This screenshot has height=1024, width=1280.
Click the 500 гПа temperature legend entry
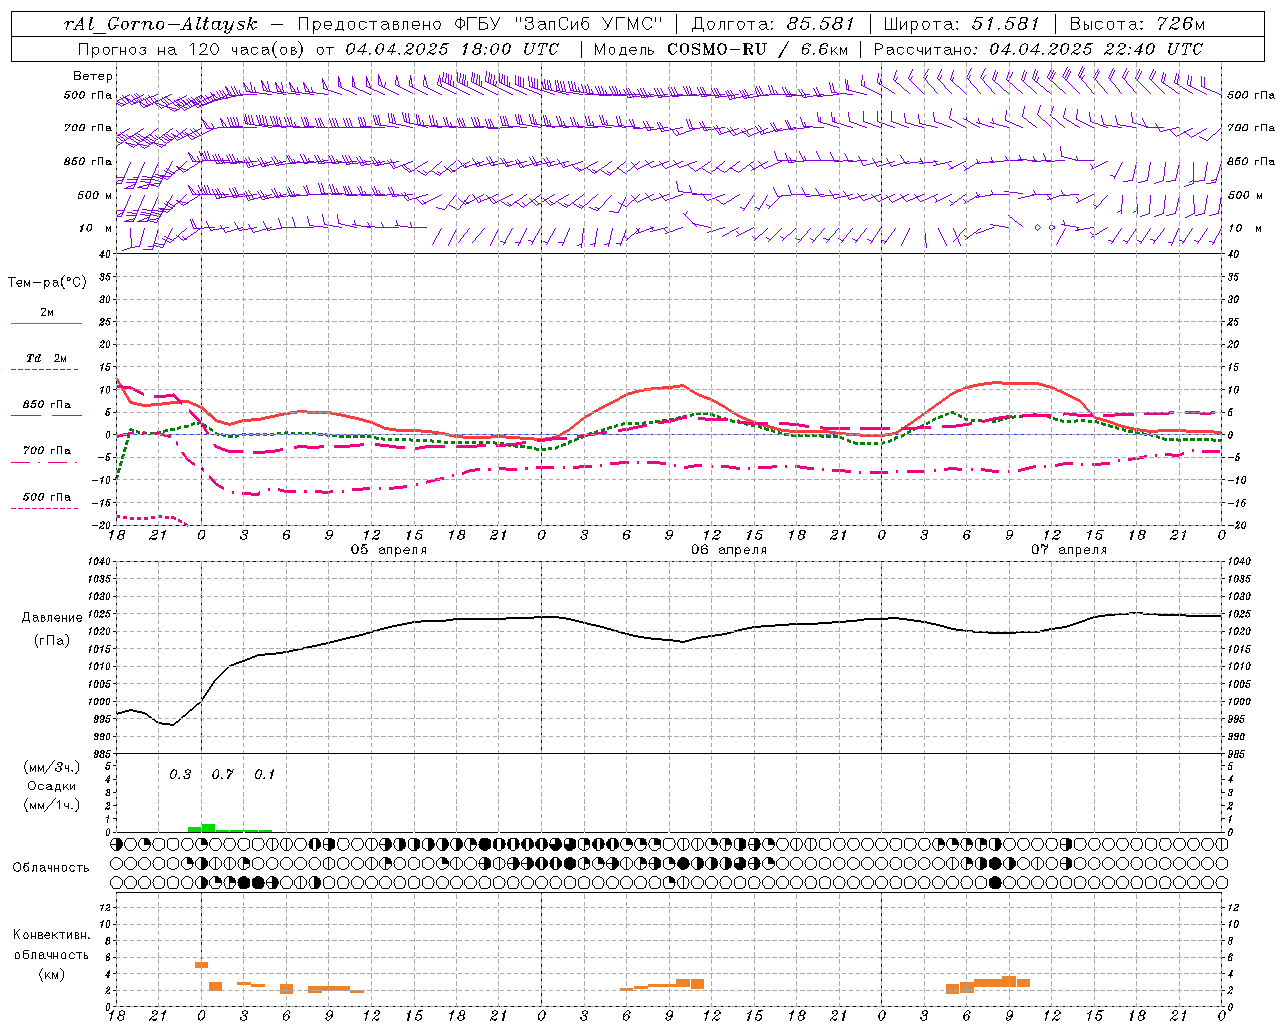[x=46, y=497]
